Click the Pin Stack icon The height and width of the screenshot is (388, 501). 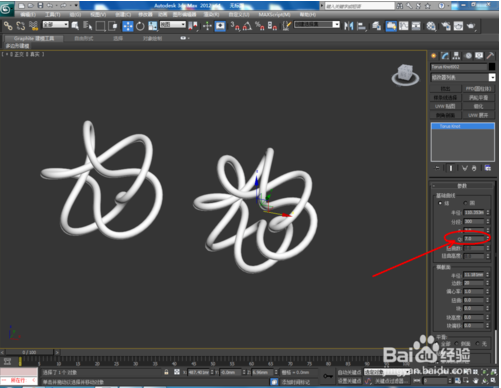[x=437, y=168]
